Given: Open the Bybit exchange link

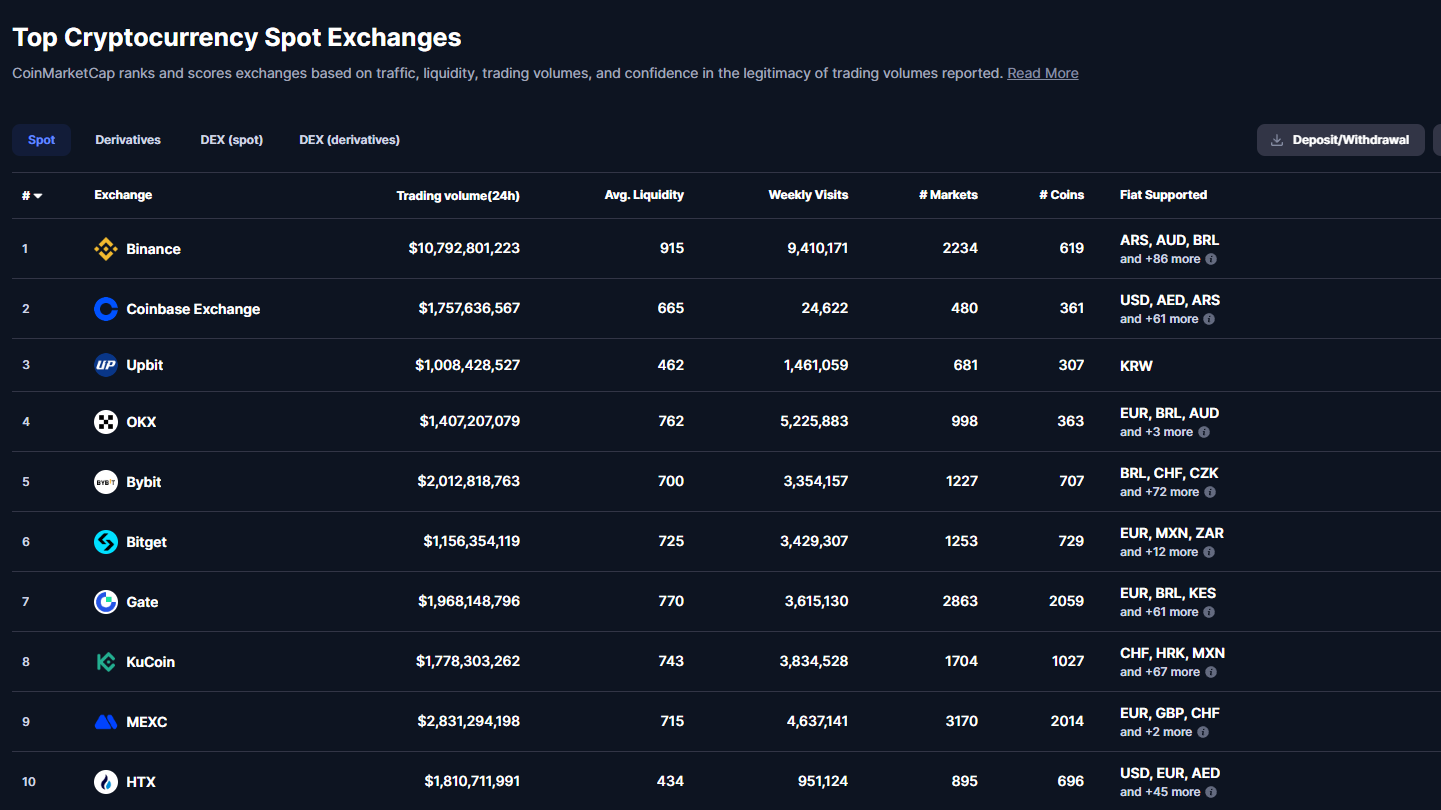Looking at the screenshot, I should coord(144,482).
